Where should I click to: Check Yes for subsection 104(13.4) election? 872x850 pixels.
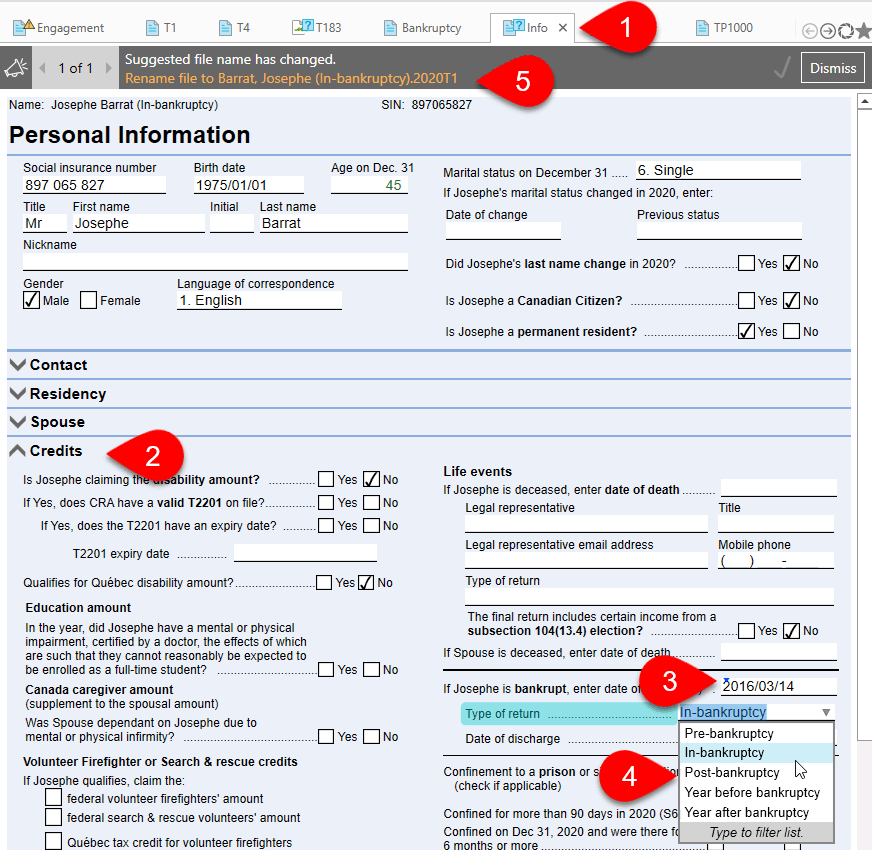point(746,631)
